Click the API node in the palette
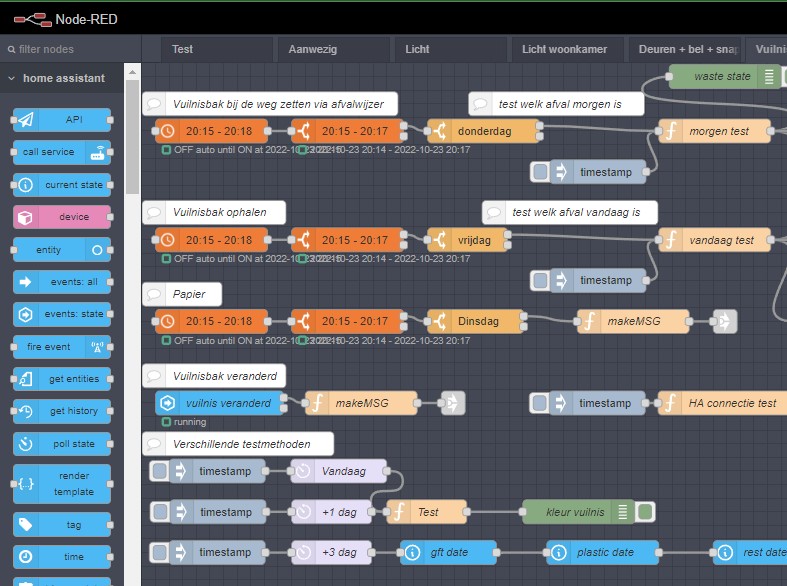This screenshot has height=586, width=787. pyautogui.click(x=62, y=120)
